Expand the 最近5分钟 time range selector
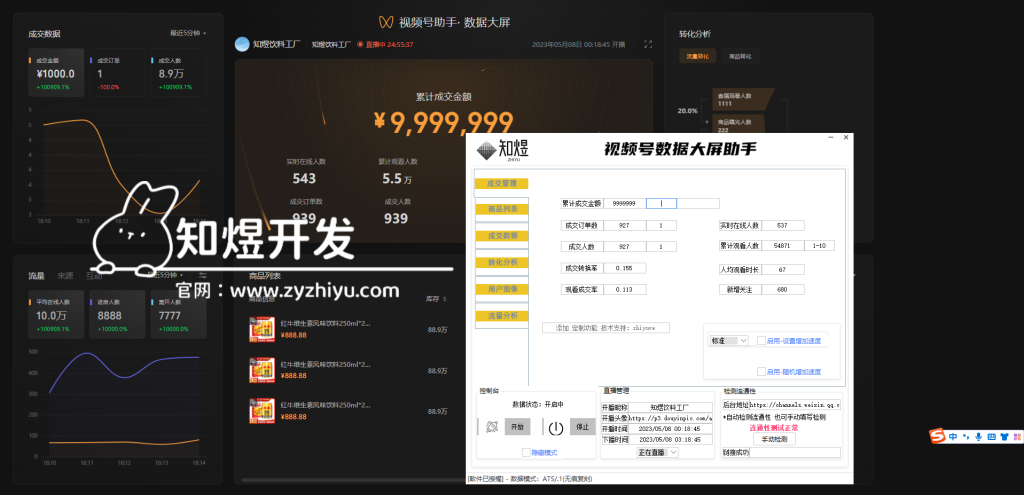The image size is (1024, 495). click(188, 33)
